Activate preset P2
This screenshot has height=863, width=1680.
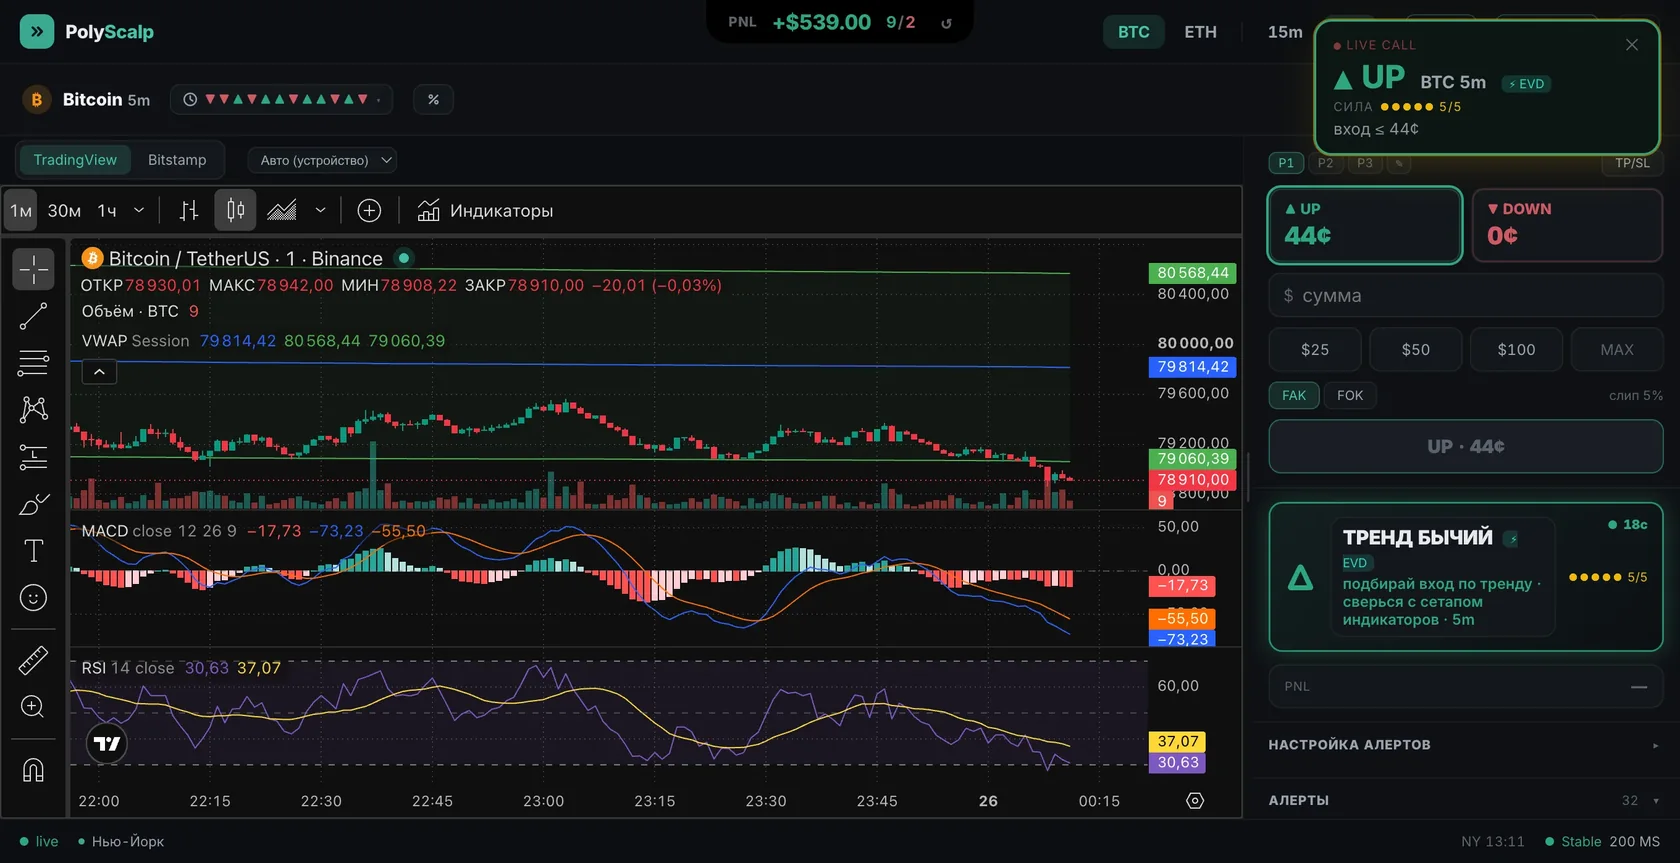click(1325, 163)
